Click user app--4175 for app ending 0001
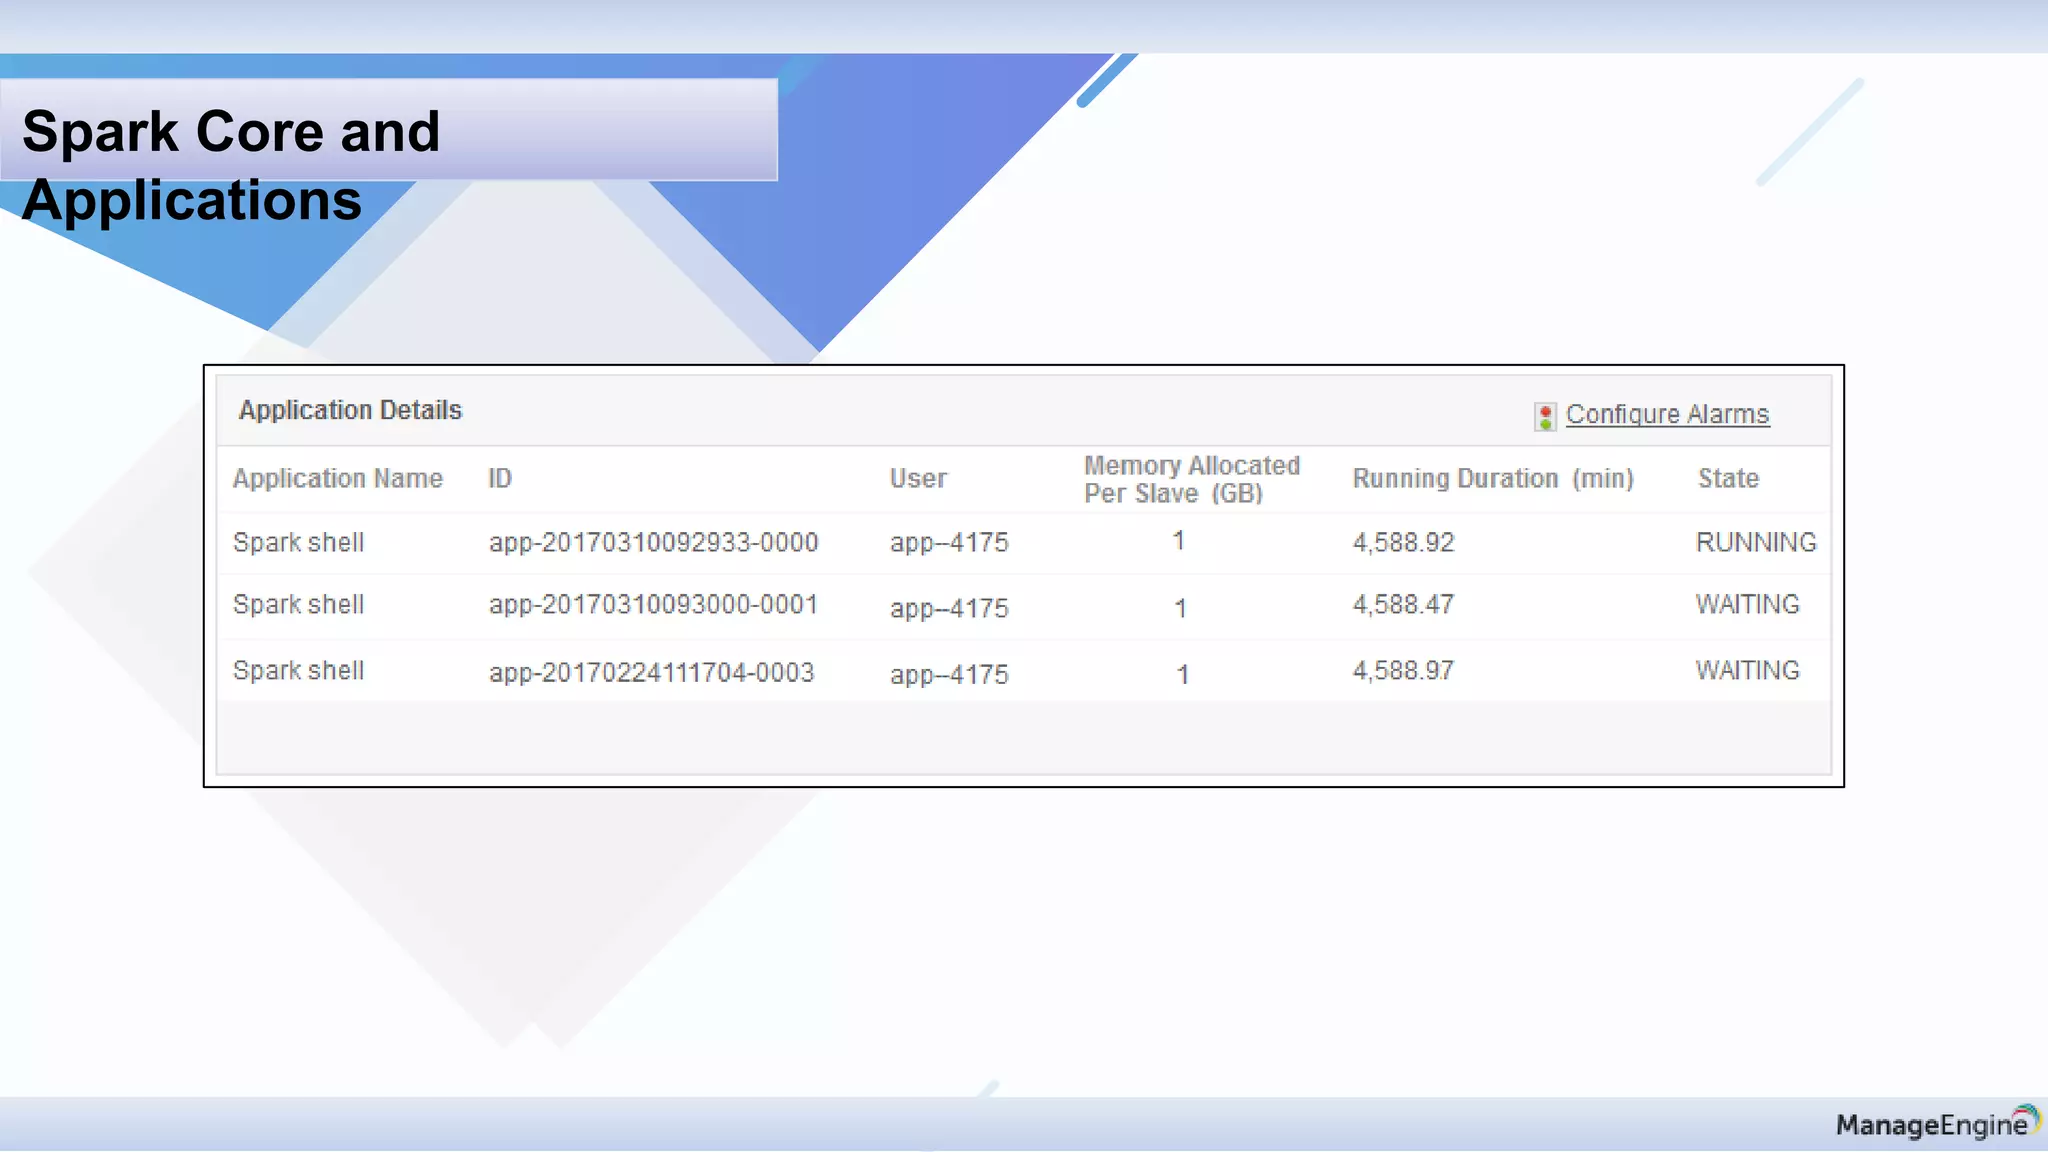This screenshot has width=2048, height=1152. [x=949, y=609]
